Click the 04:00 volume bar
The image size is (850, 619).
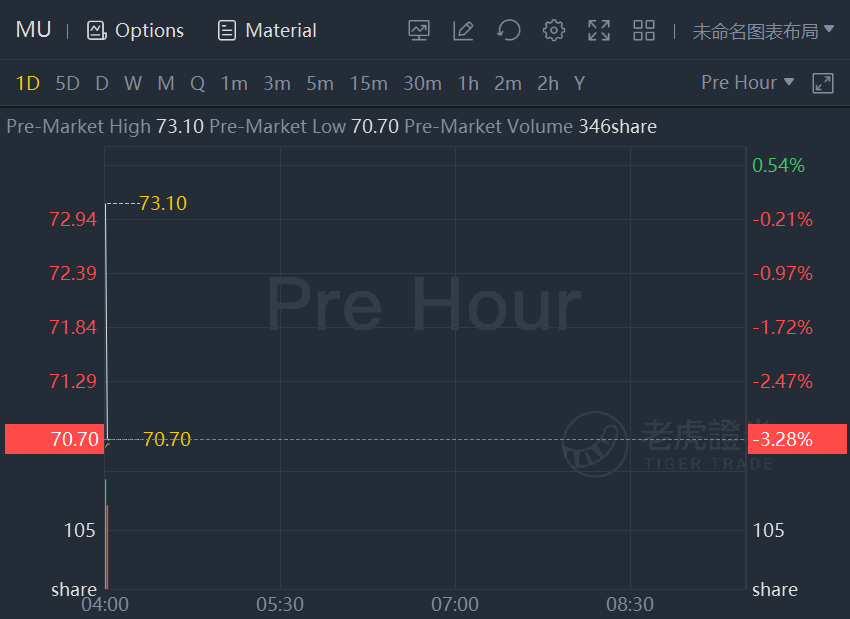(x=107, y=534)
